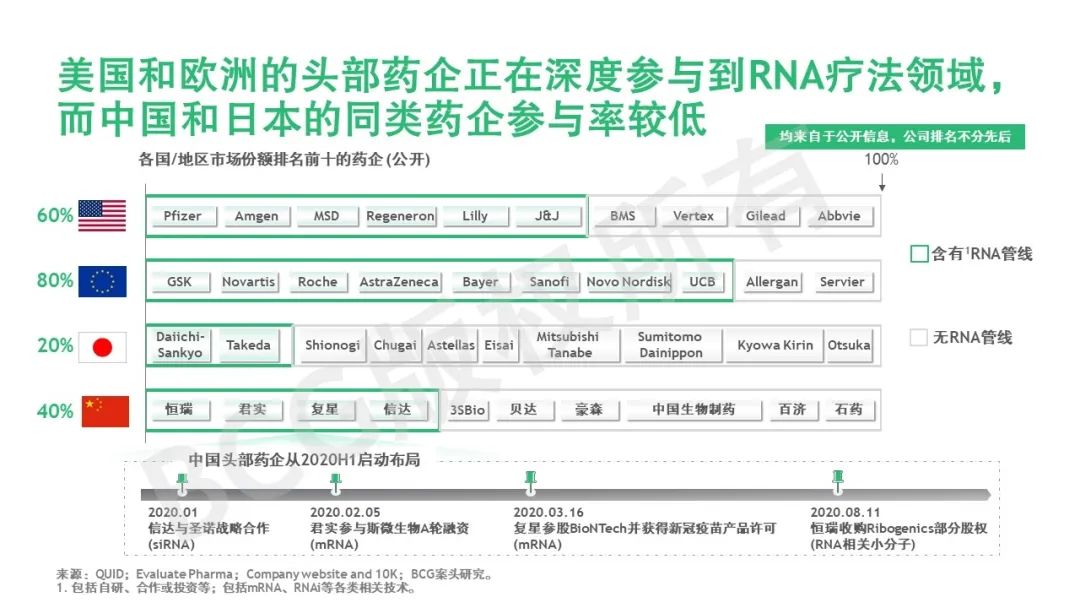1080x608 pixels.
Task: Click the Allergan company box
Action: 771,282
